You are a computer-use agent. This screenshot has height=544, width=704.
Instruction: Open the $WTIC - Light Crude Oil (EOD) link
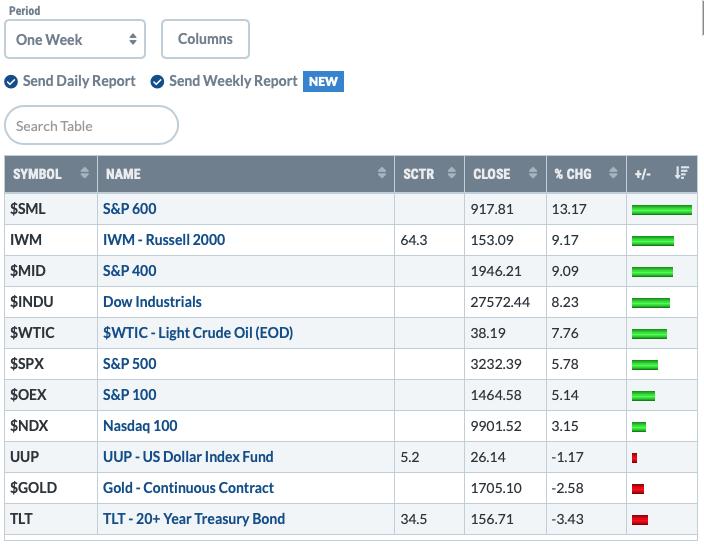(x=198, y=333)
